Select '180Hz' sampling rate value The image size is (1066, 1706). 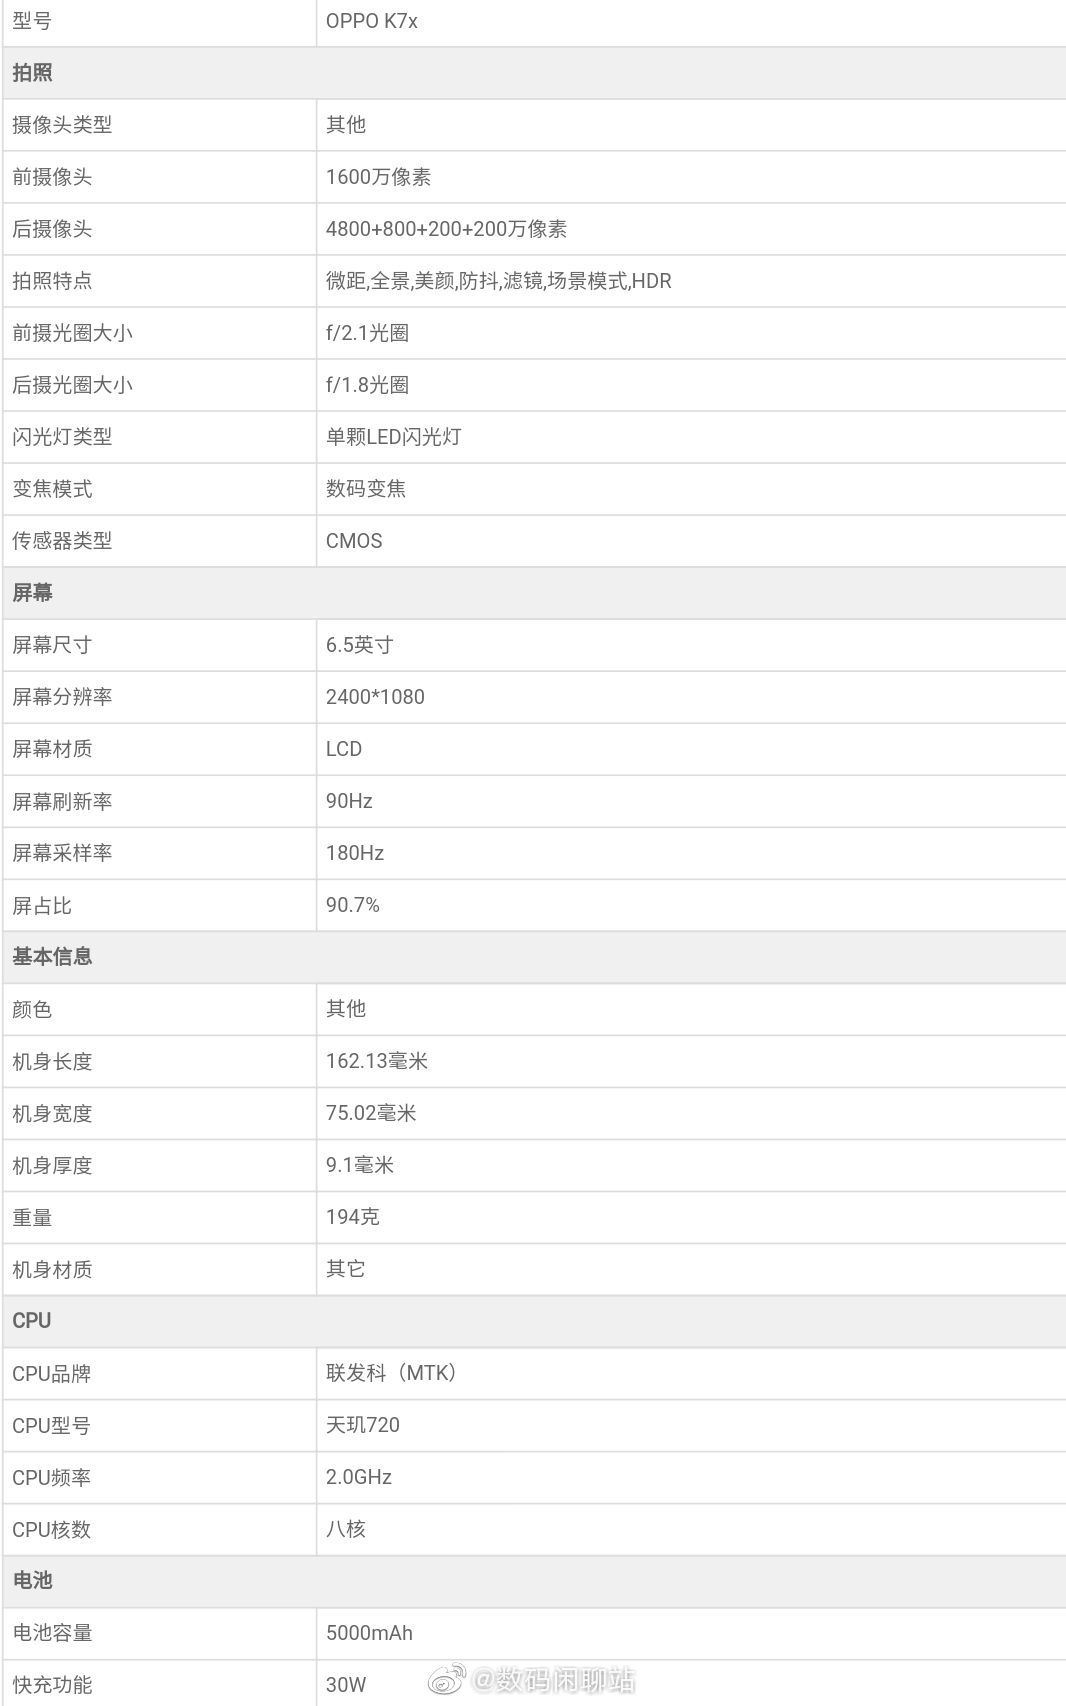click(355, 853)
